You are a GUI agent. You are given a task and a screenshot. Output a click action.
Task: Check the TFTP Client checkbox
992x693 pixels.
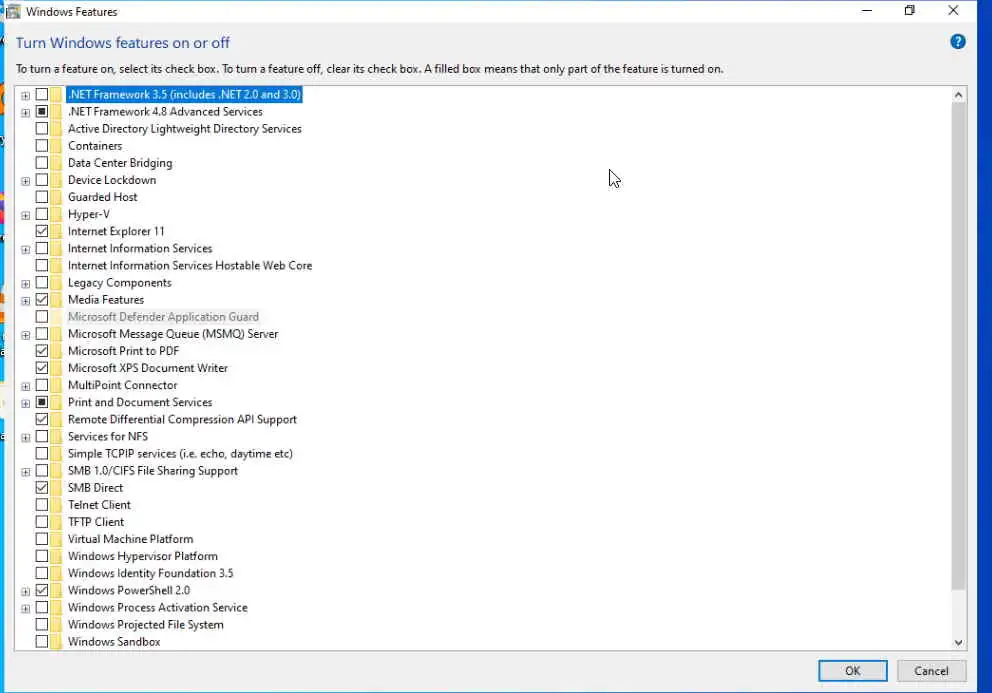coord(42,521)
